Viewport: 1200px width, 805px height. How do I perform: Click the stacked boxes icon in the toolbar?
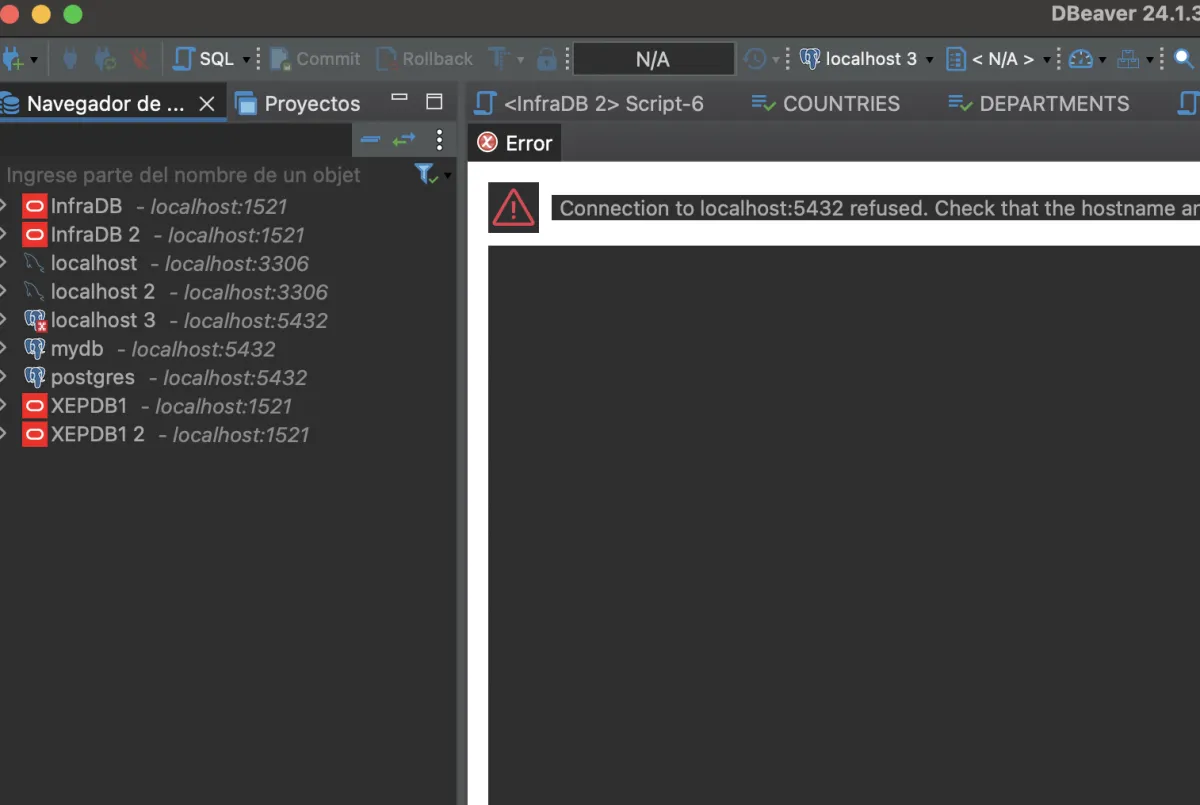click(x=1128, y=59)
